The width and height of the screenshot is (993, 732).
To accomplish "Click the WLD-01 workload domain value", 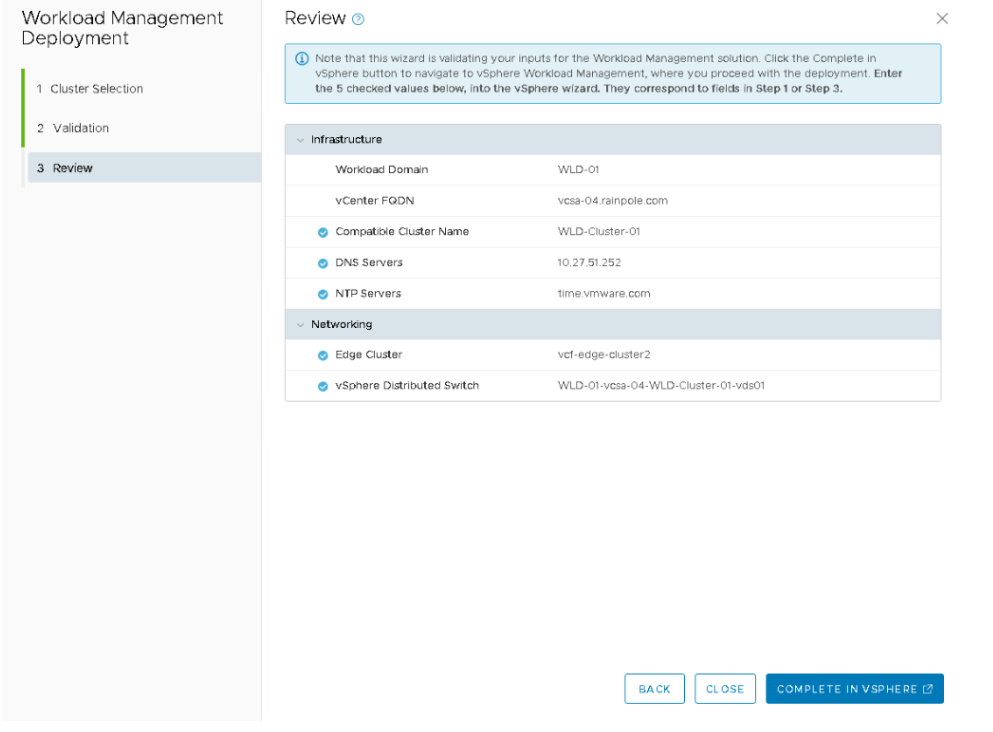I will tap(578, 170).
